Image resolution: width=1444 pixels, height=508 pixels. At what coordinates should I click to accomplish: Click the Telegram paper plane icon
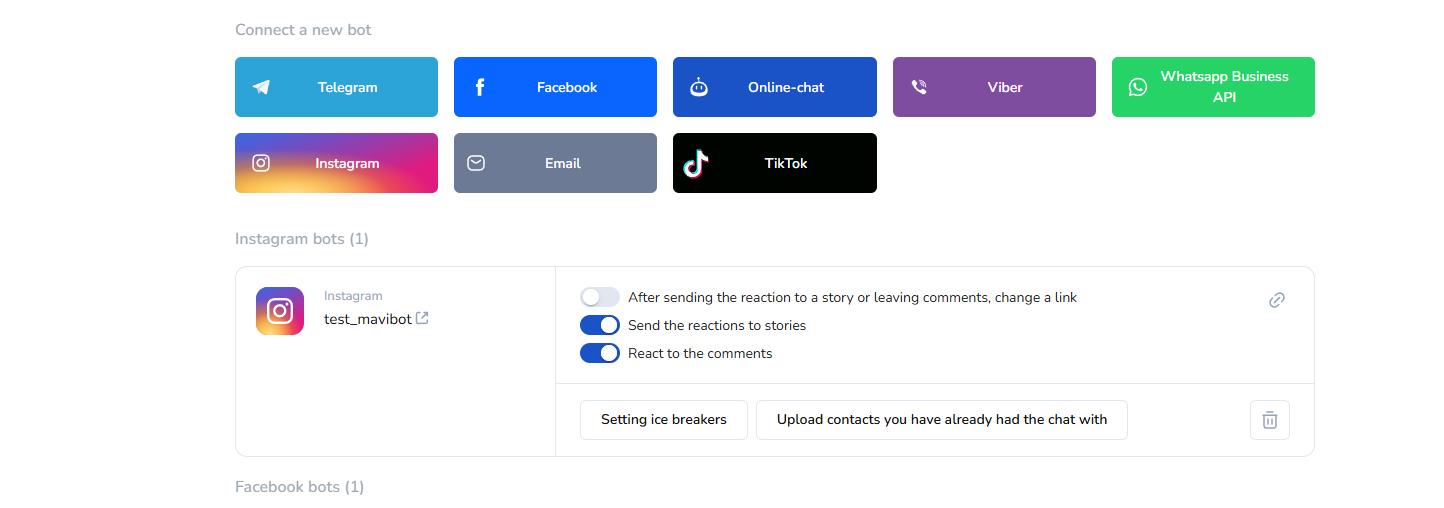tap(261, 87)
